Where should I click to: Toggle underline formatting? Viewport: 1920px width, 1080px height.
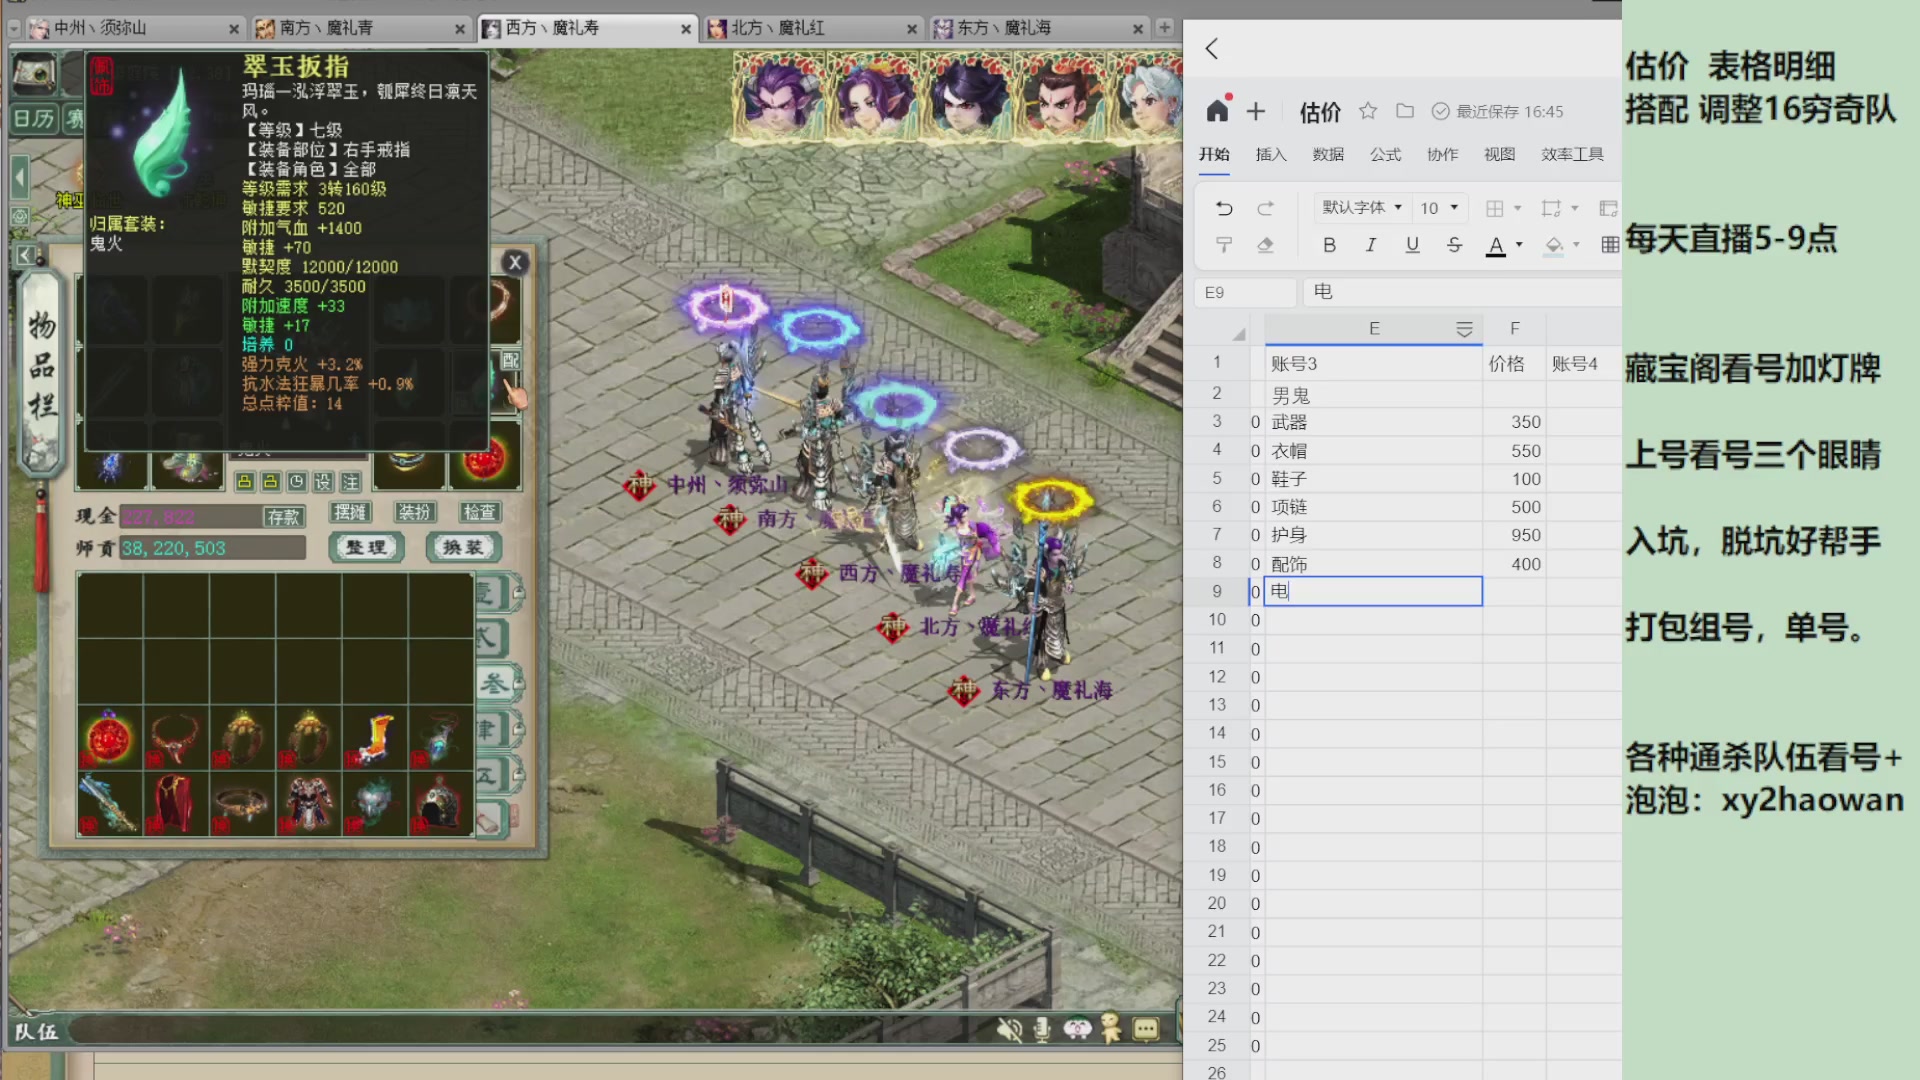1412,245
